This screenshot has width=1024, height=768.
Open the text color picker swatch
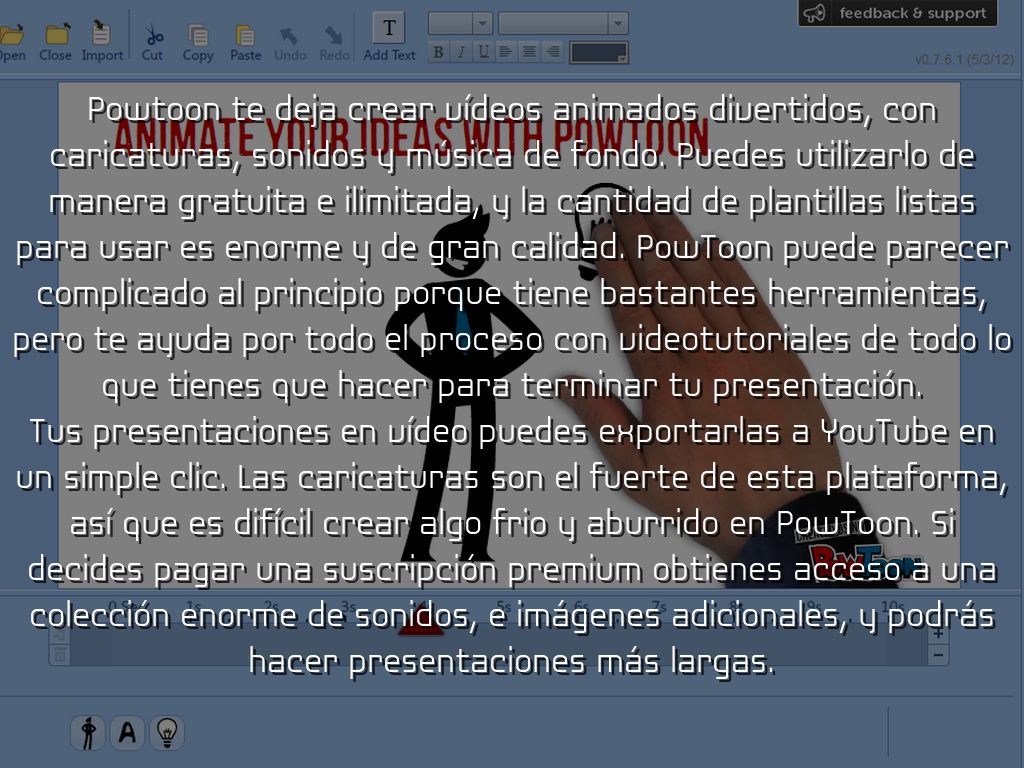(x=599, y=53)
